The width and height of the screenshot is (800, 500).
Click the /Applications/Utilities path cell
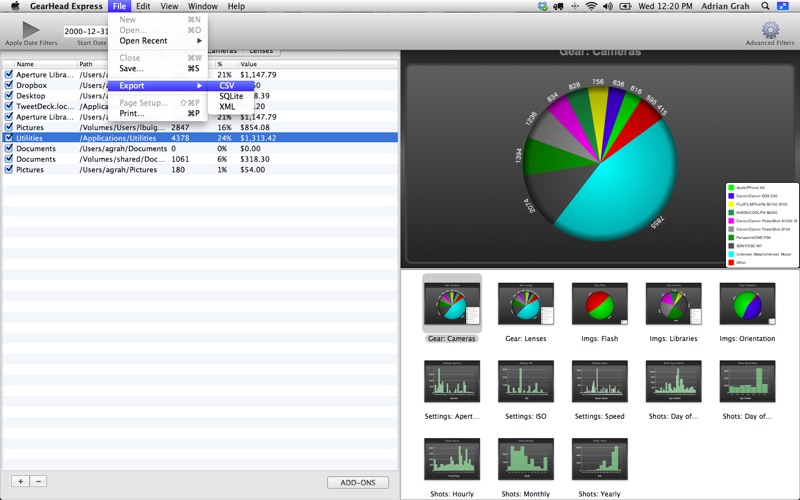coord(118,138)
